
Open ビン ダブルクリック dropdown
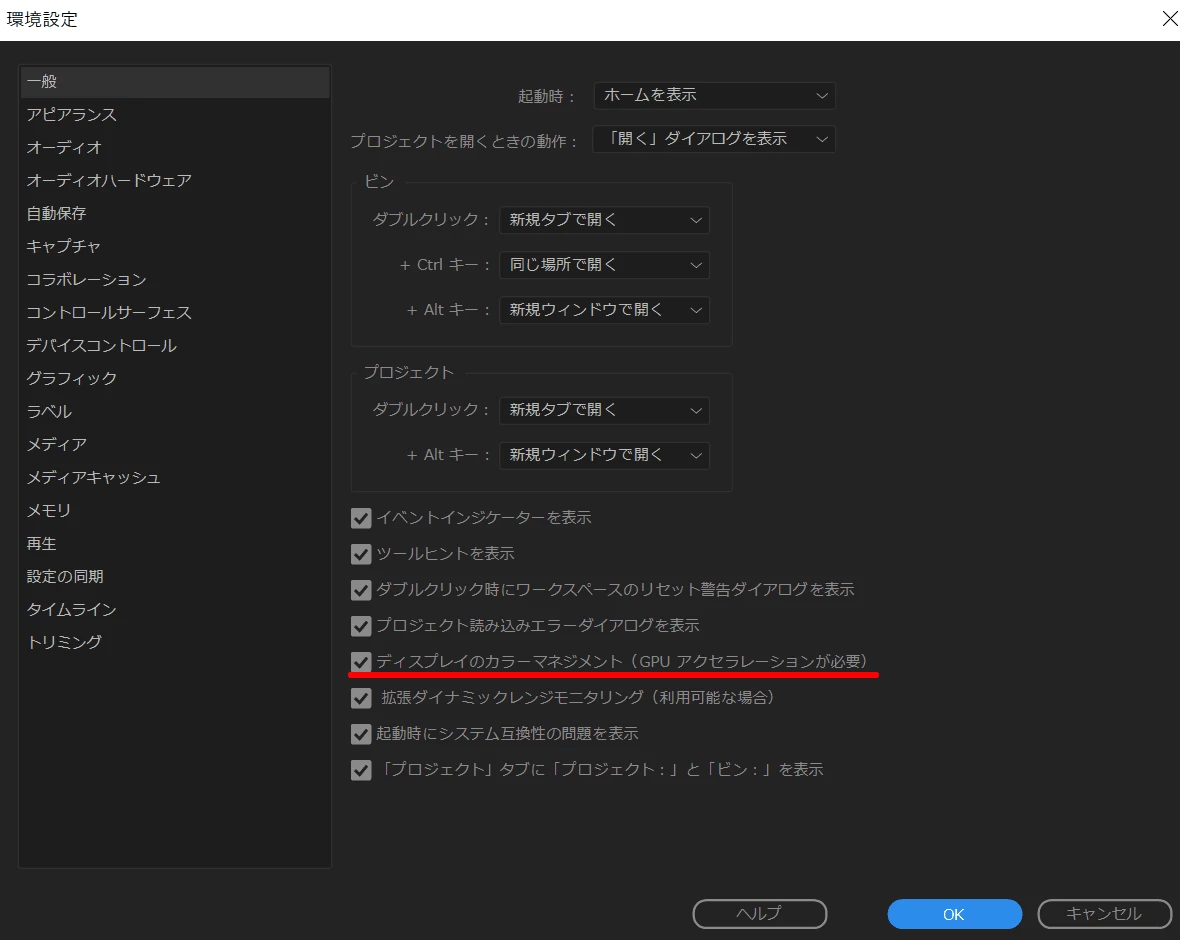pos(604,220)
